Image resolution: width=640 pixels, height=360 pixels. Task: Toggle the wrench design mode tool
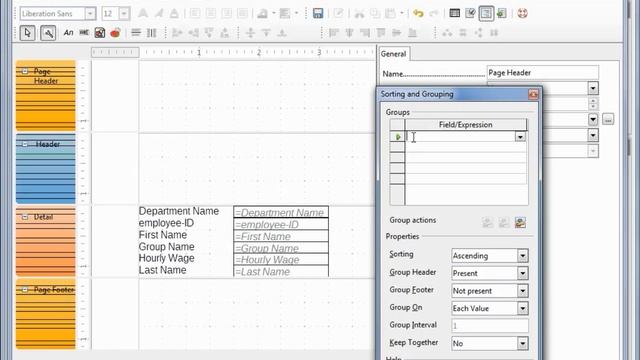(48, 33)
